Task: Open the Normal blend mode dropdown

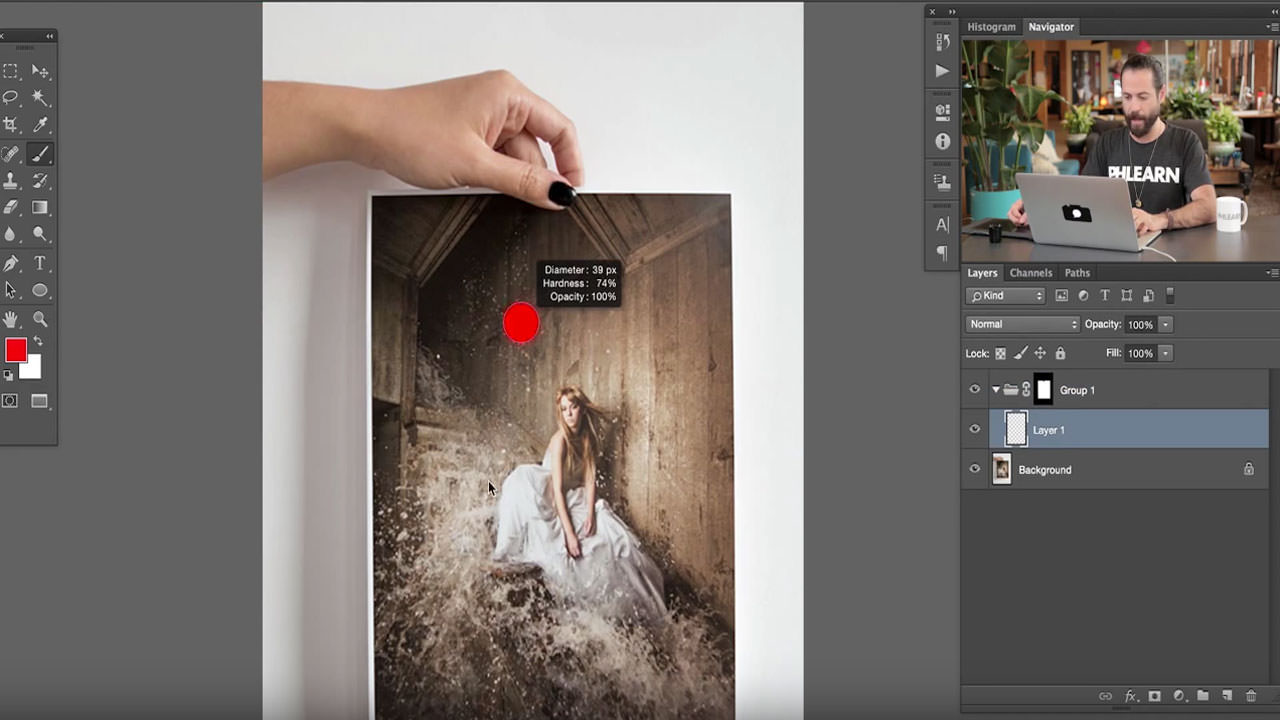Action: [1023, 324]
